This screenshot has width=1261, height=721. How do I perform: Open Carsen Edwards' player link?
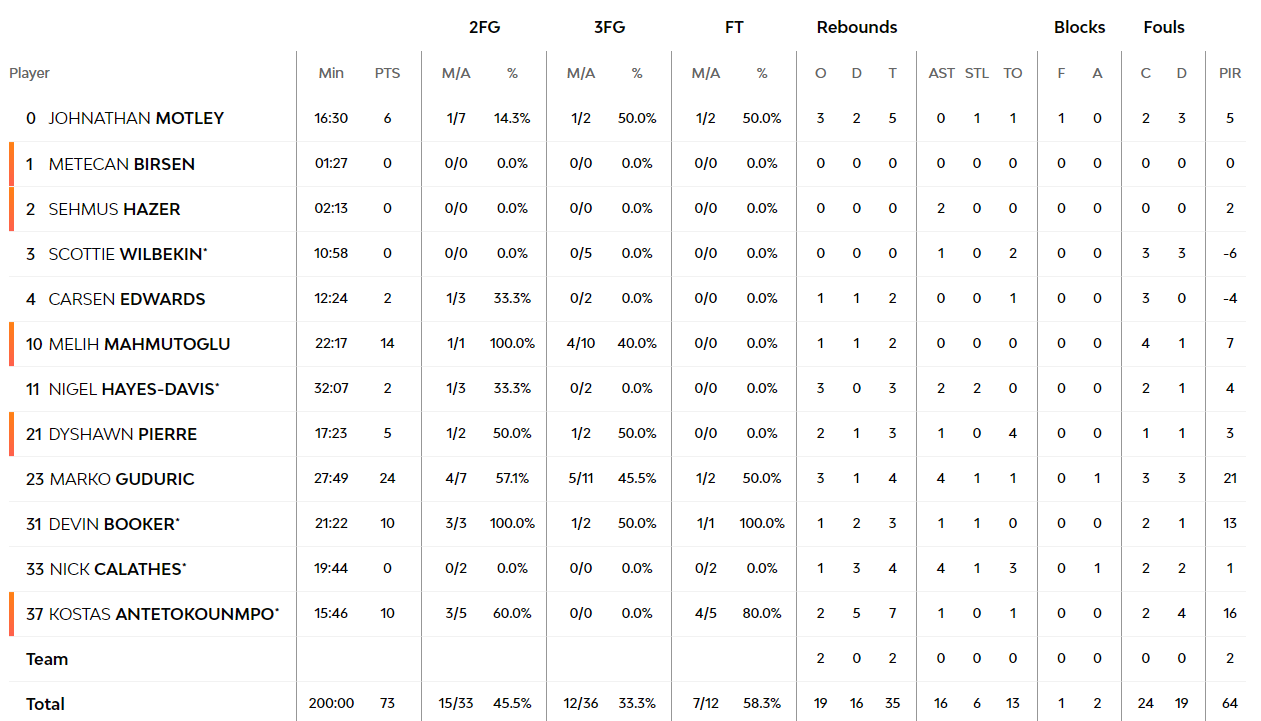tap(127, 299)
